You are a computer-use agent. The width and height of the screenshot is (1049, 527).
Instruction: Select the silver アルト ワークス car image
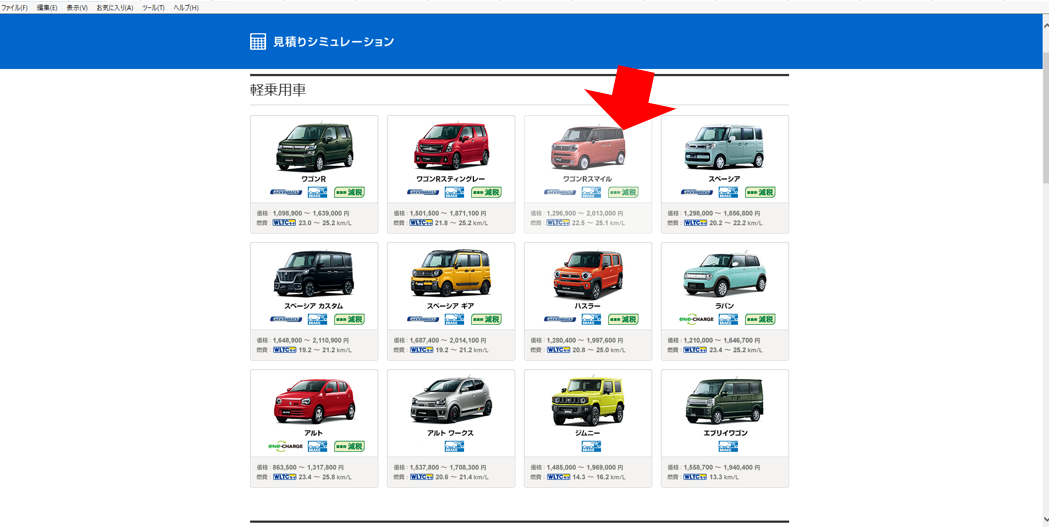451,401
